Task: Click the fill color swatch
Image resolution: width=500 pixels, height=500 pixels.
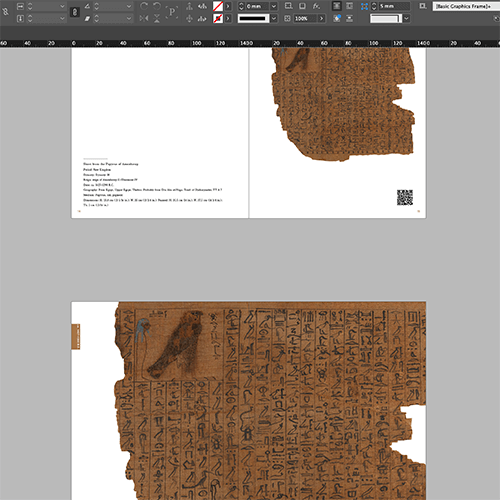Action: click(218, 6)
